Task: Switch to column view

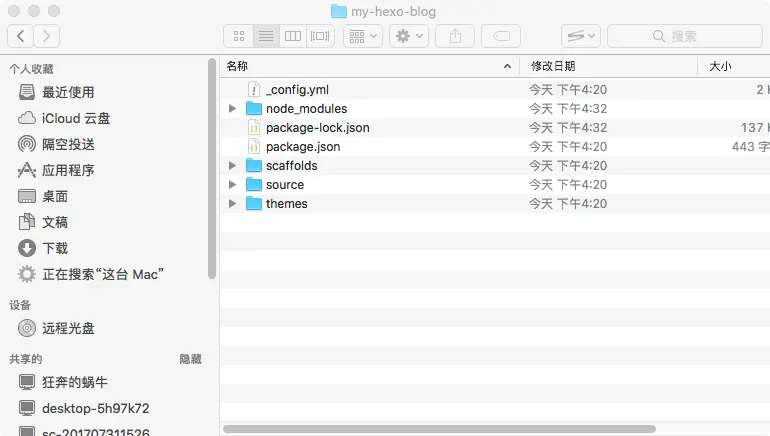Action: pos(293,36)
